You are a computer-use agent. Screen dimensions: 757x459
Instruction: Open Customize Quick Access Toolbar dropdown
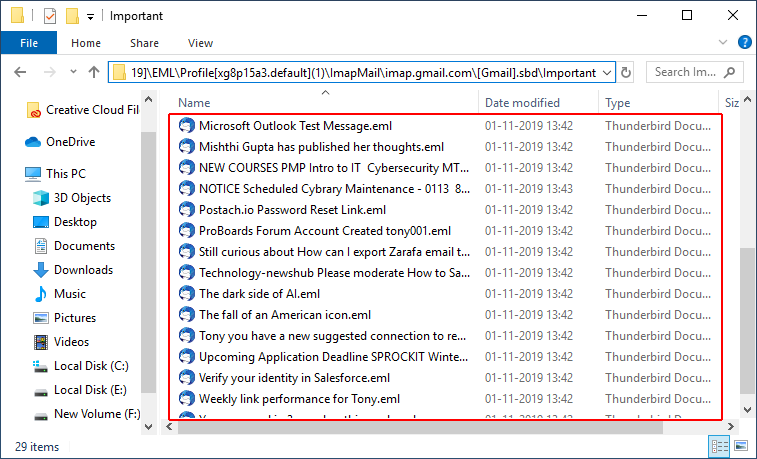point(90,17)
